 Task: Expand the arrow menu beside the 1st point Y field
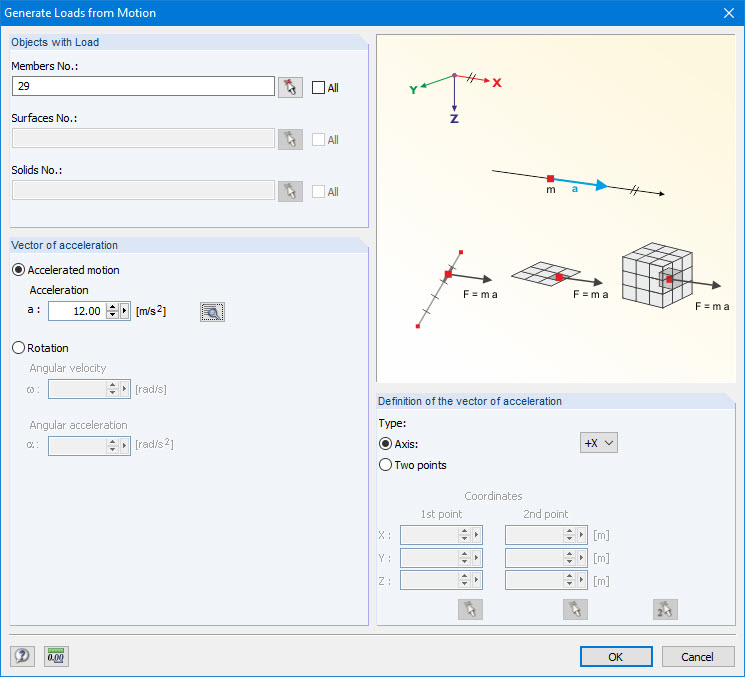click(477, 558)
